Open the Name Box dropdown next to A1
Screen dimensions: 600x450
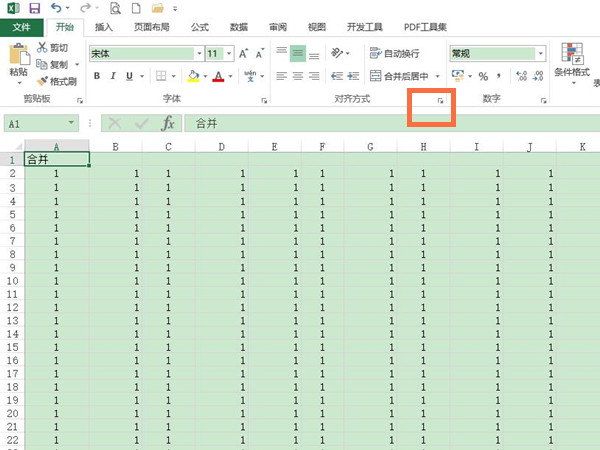click(72, 123)
